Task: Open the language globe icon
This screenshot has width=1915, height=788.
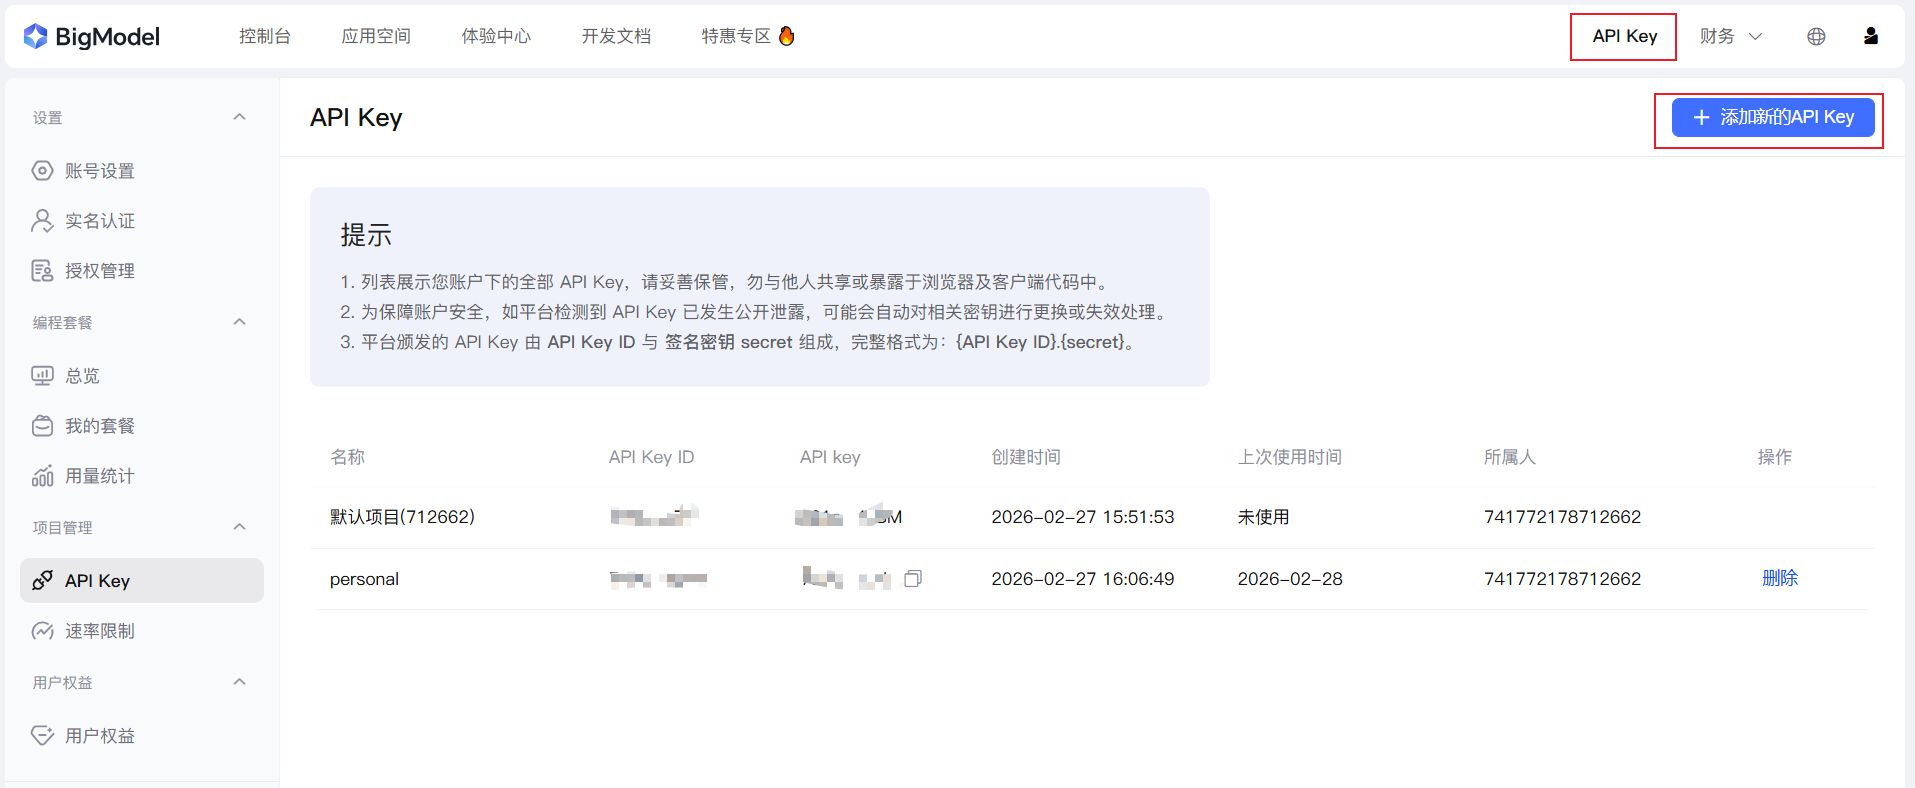Action: click(1816, 36)
